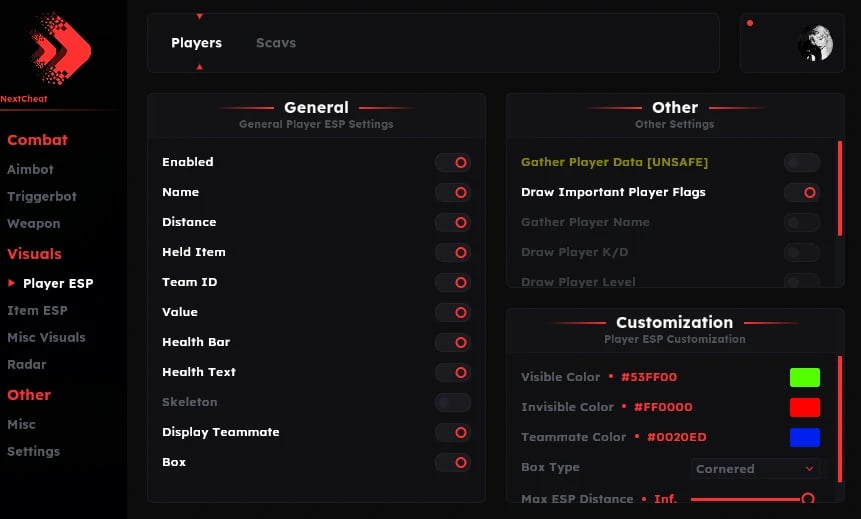The width and height of the screenshot is (861, 519).
Task: Click the blue Teammate Color swatch
Action: pyautogui.click(x=804, y=437)
